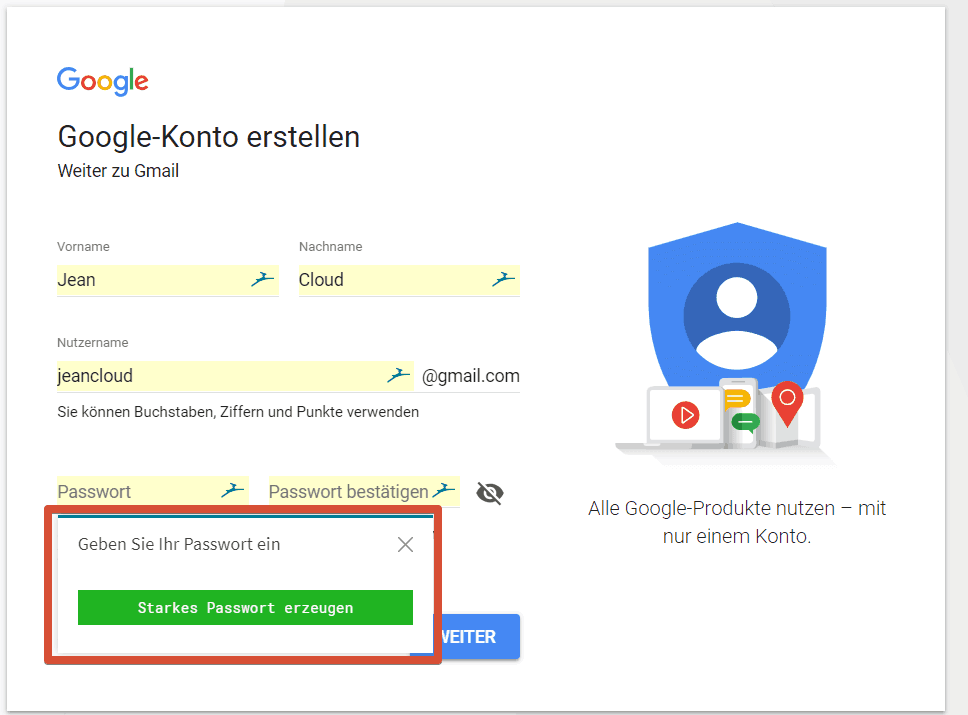
Task: Click the 'Alle Google-Produkte nutzen' caption
Action: [x=736, y=522]
